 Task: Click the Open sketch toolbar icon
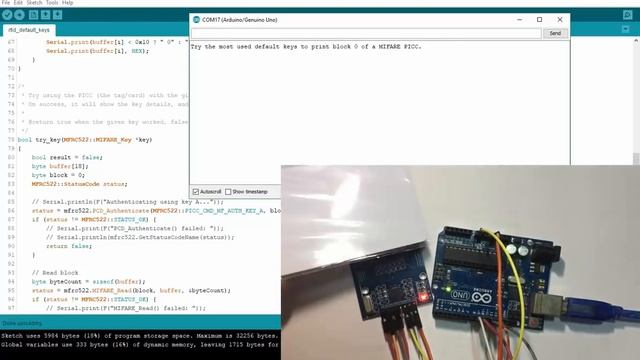(45, 15)
